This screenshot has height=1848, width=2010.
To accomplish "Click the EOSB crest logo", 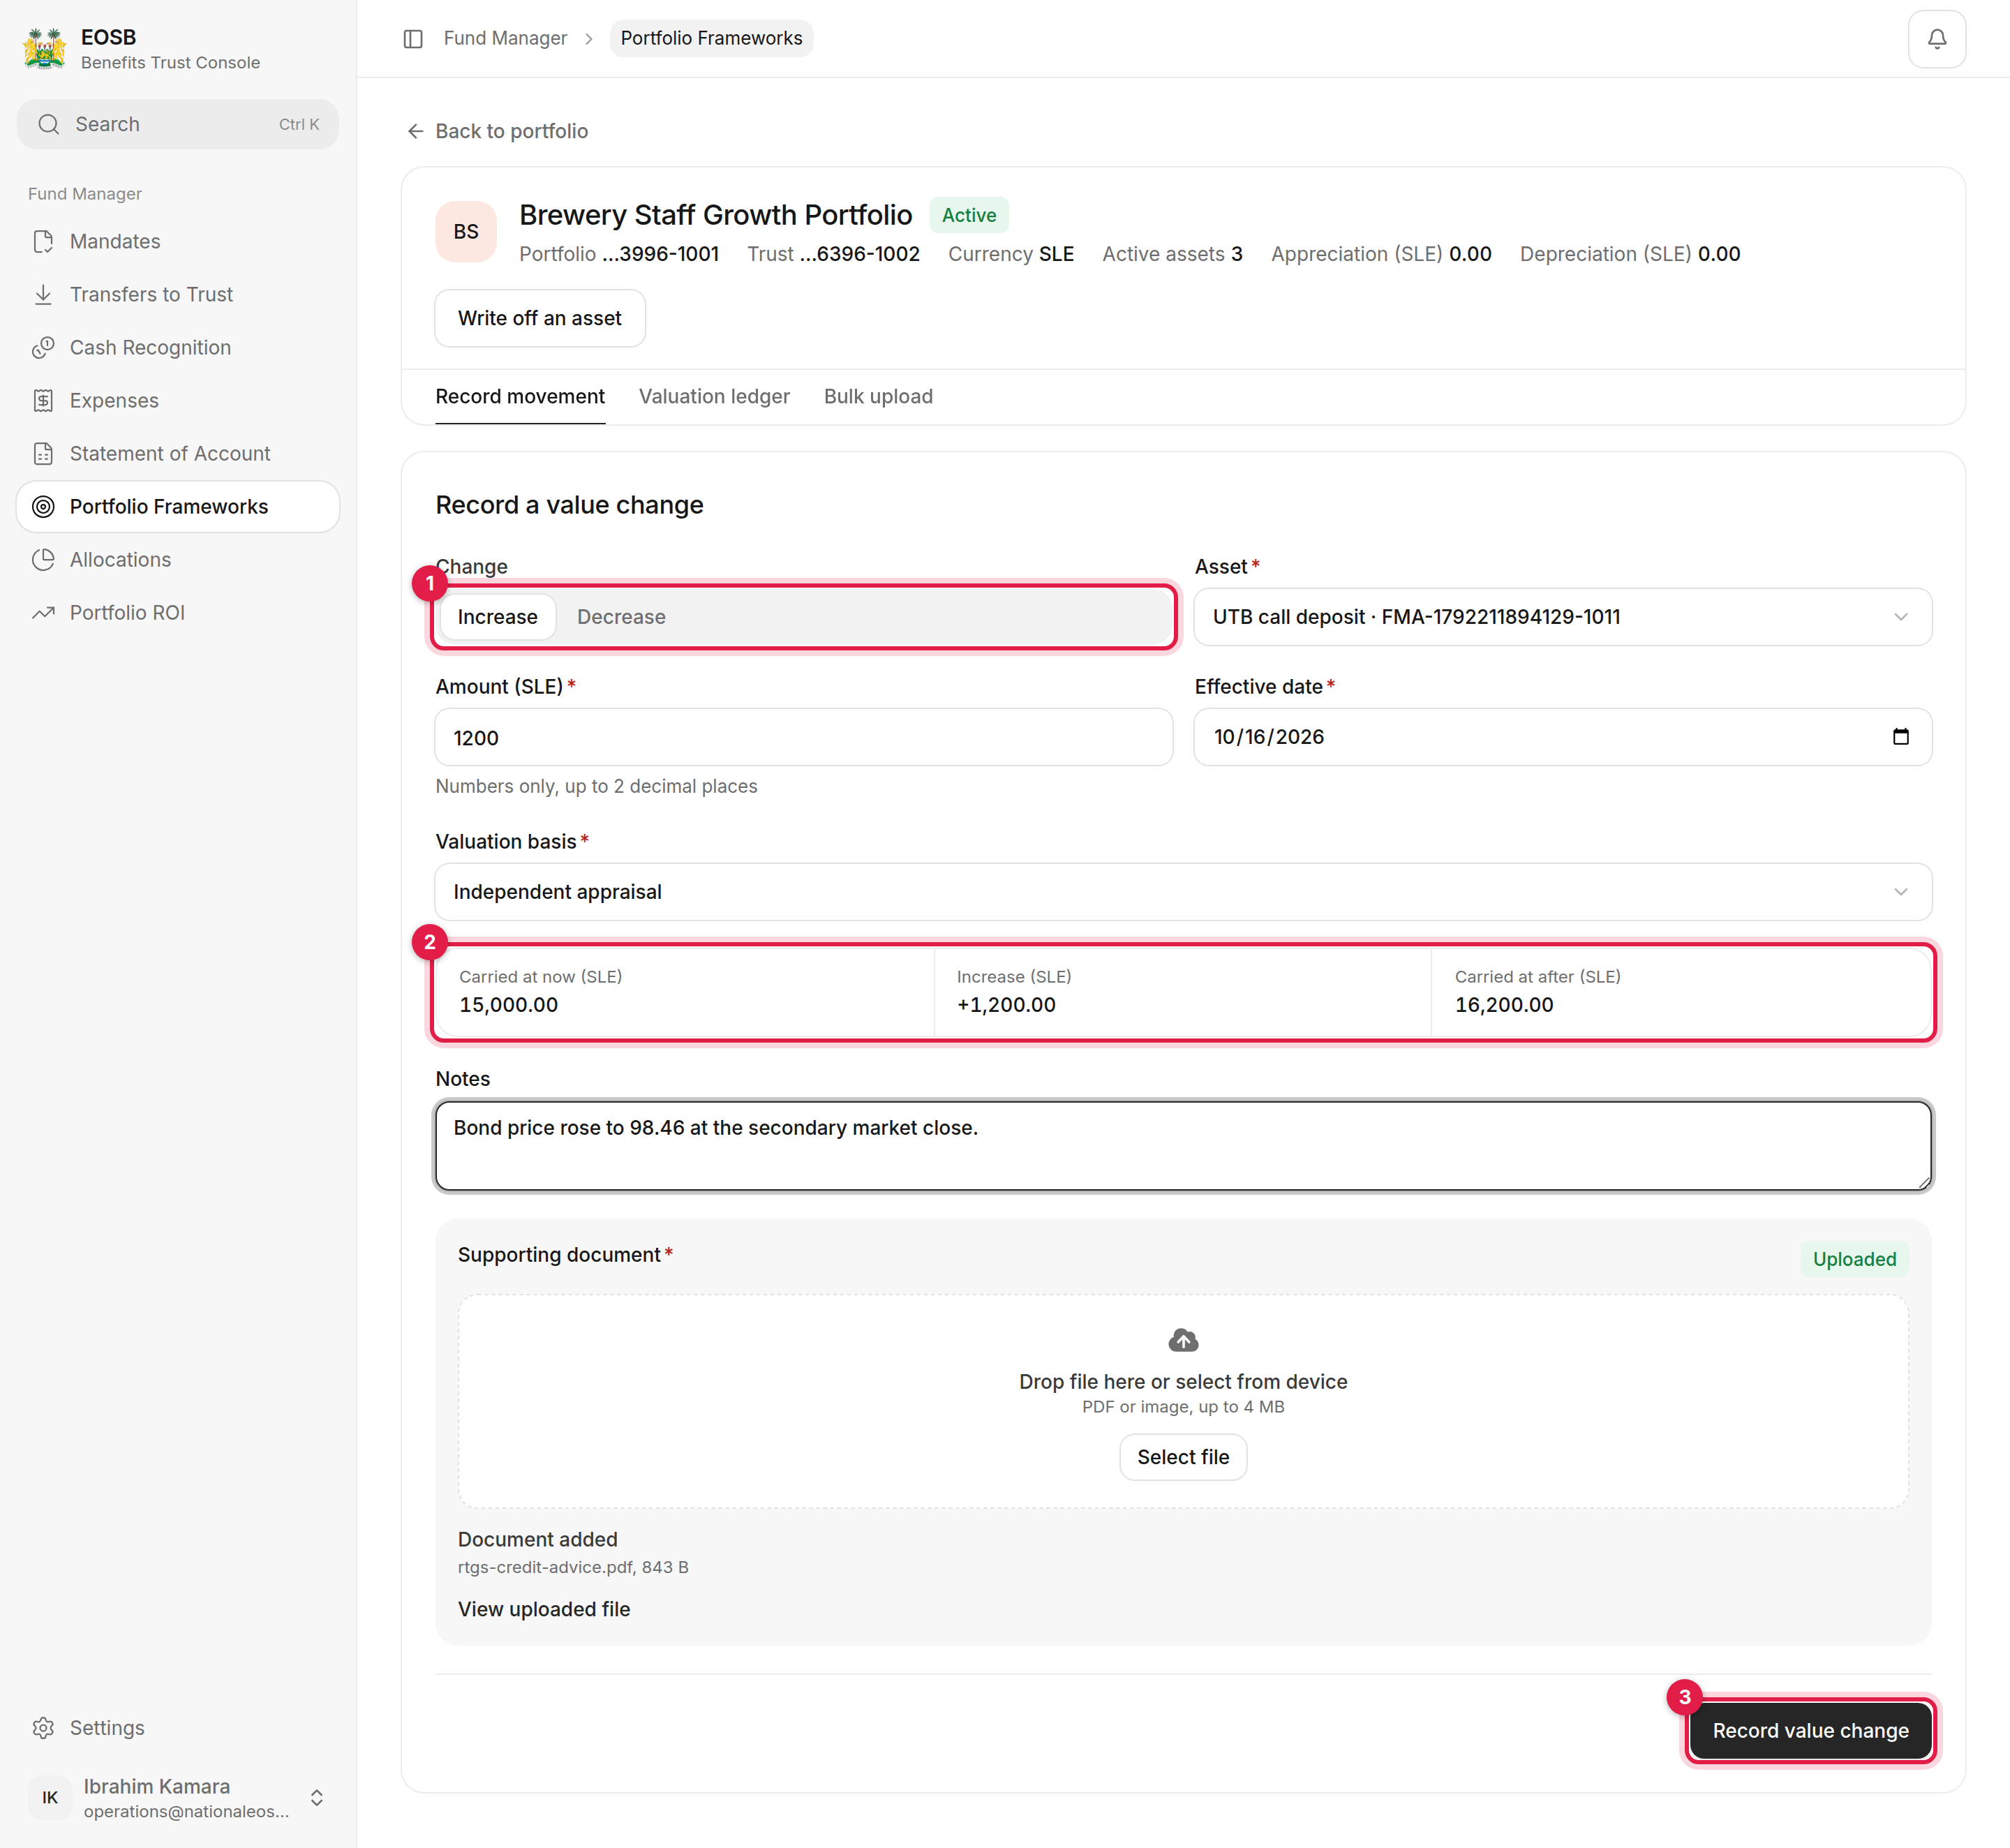I will (x=44, y=48).
